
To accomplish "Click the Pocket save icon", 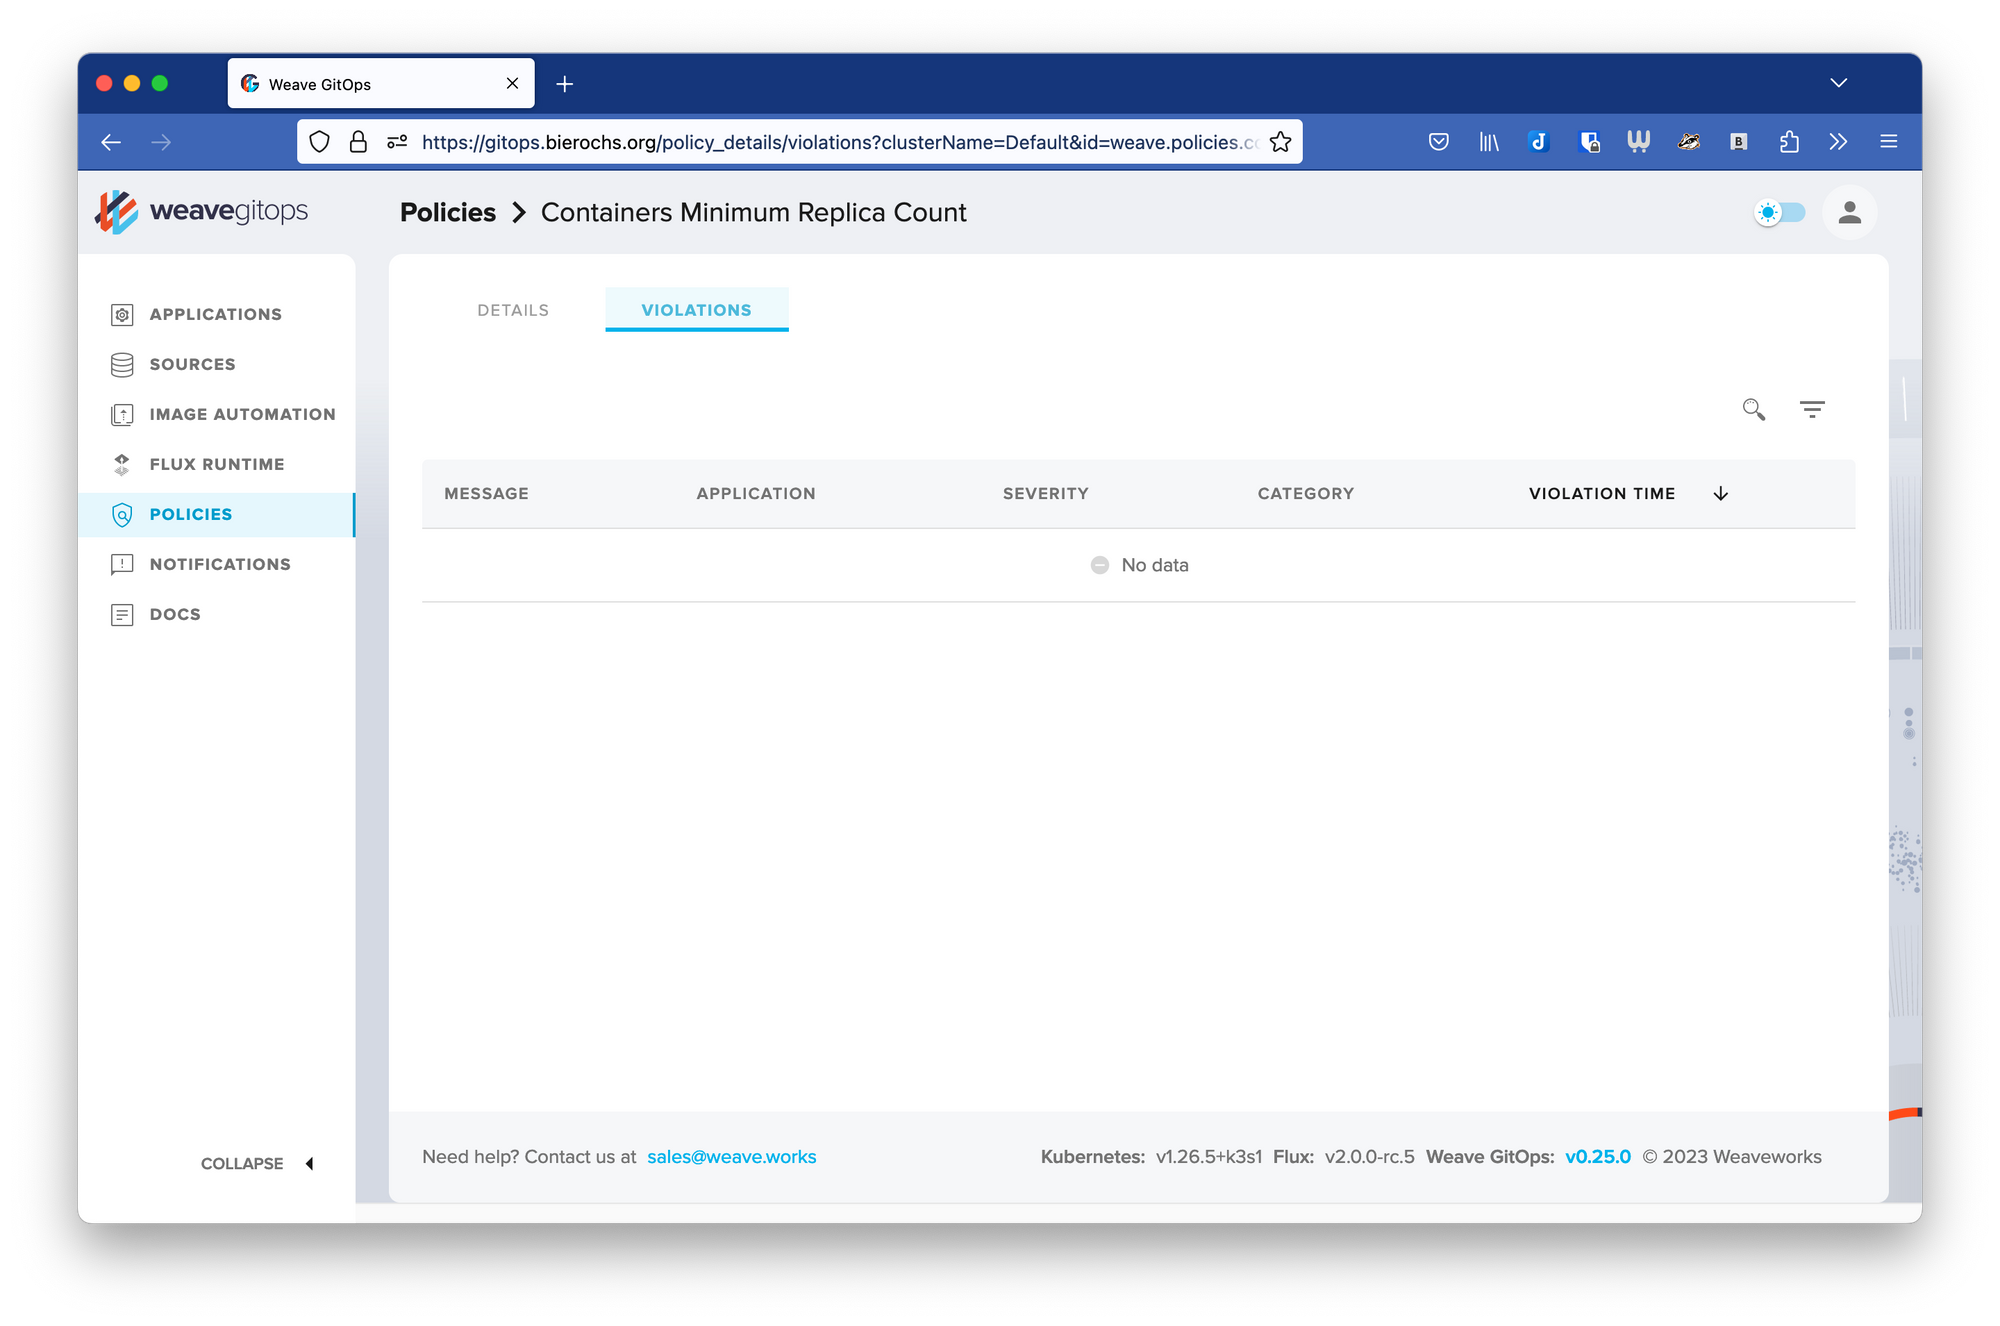I will tap(1439, 142).
